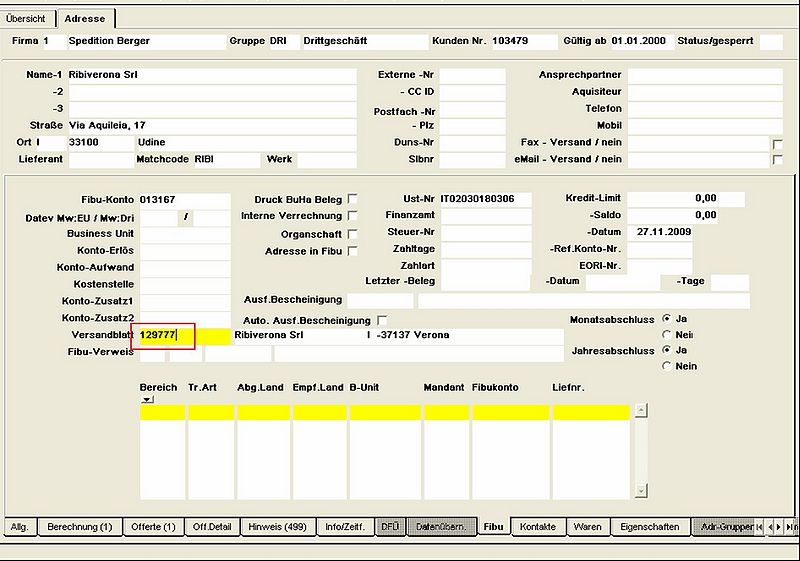
Task: Toggle the eMail - Versand / nein checkbox
Action: point(778,160)
